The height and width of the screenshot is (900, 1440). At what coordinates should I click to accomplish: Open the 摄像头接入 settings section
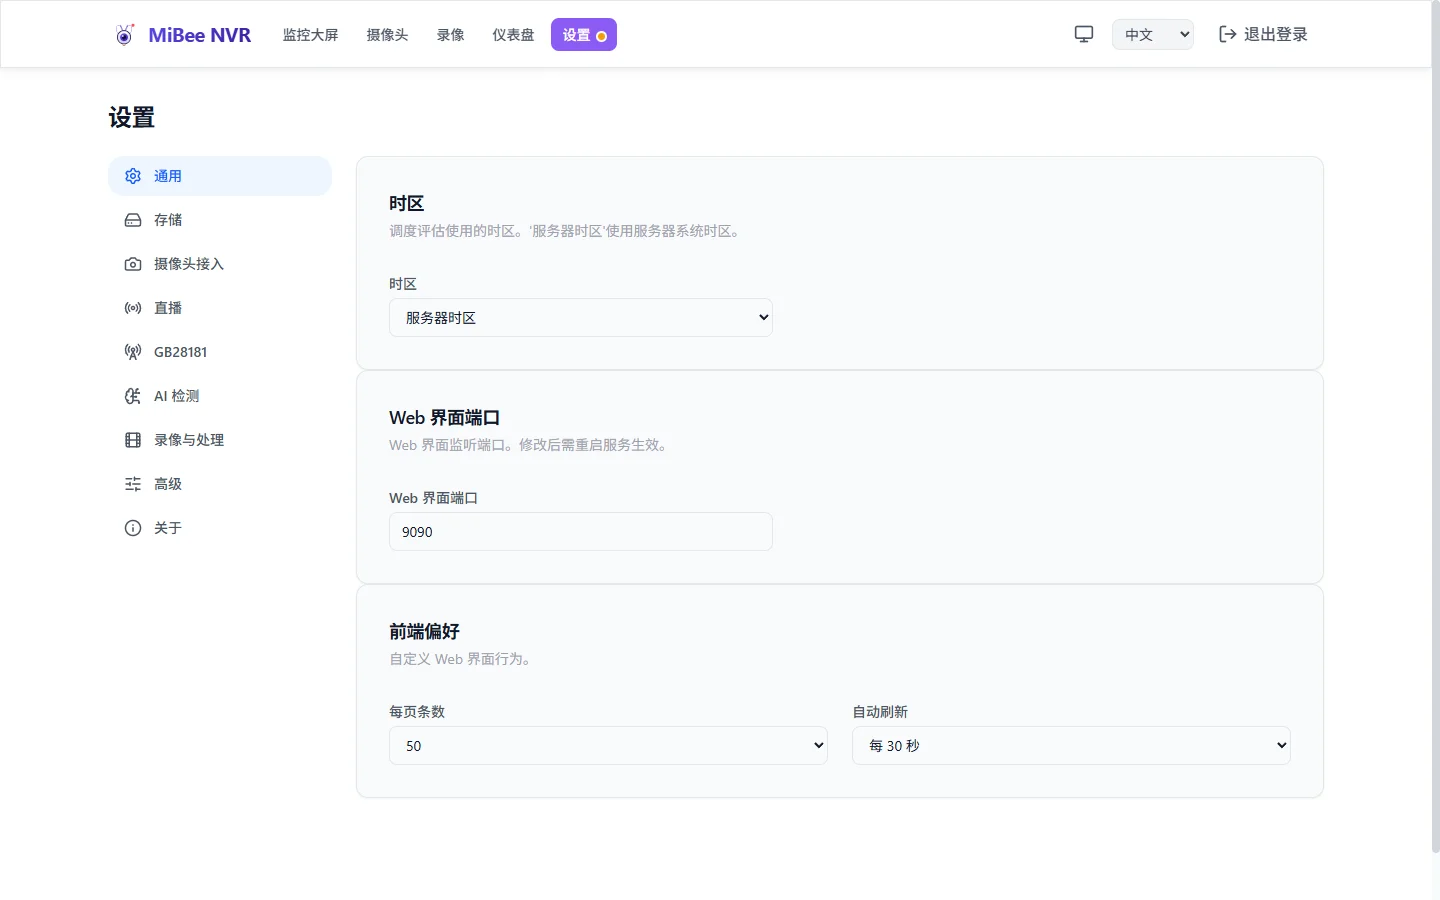[220, 264]
